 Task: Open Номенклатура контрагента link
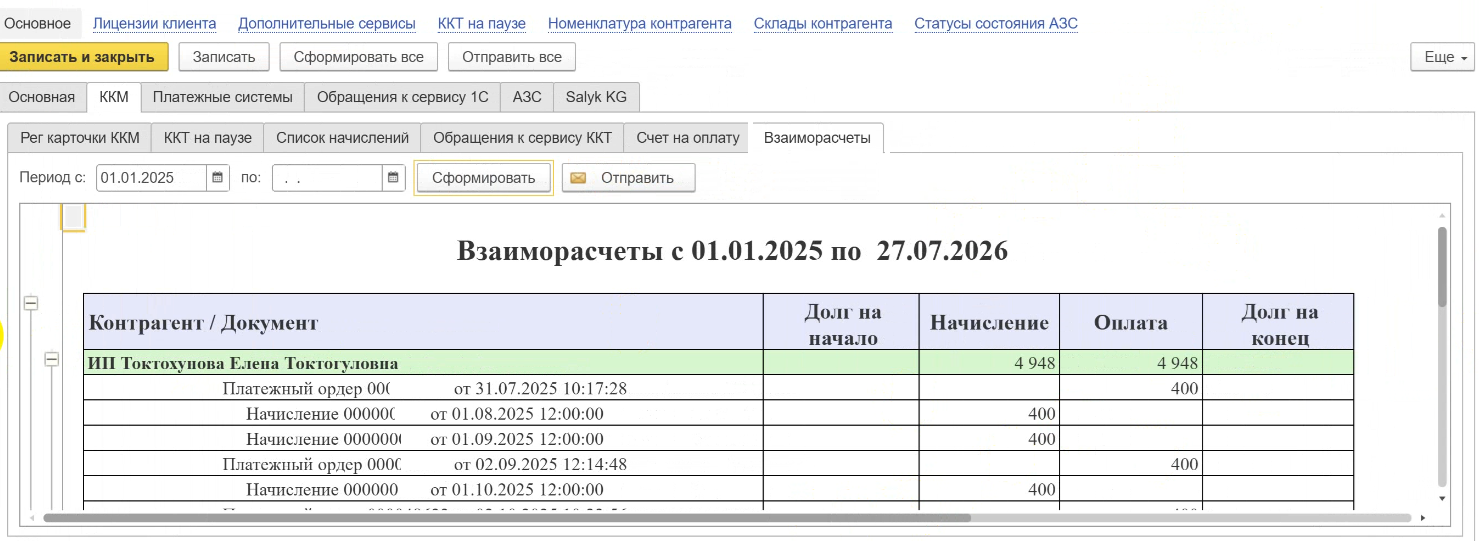tap(640, 23)
